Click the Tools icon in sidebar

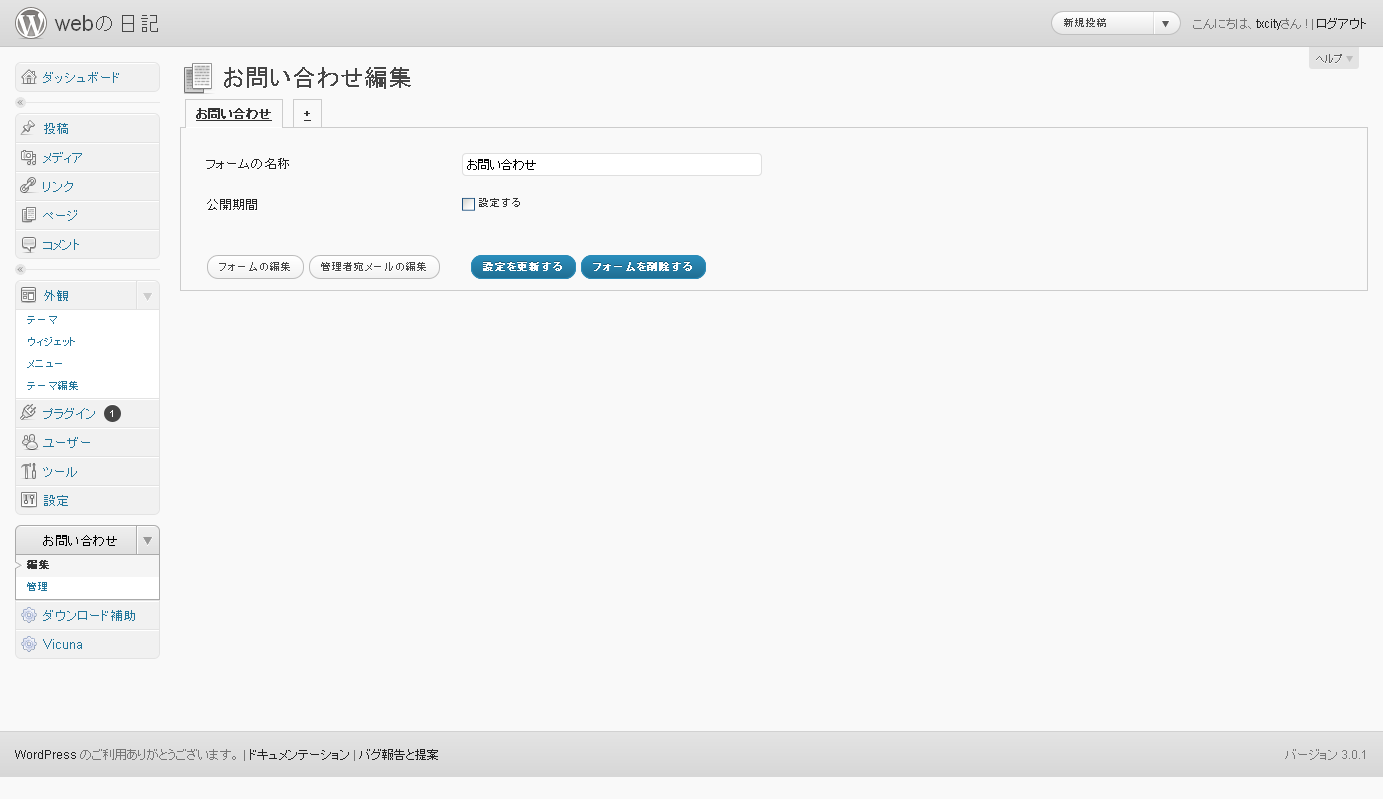29,472
